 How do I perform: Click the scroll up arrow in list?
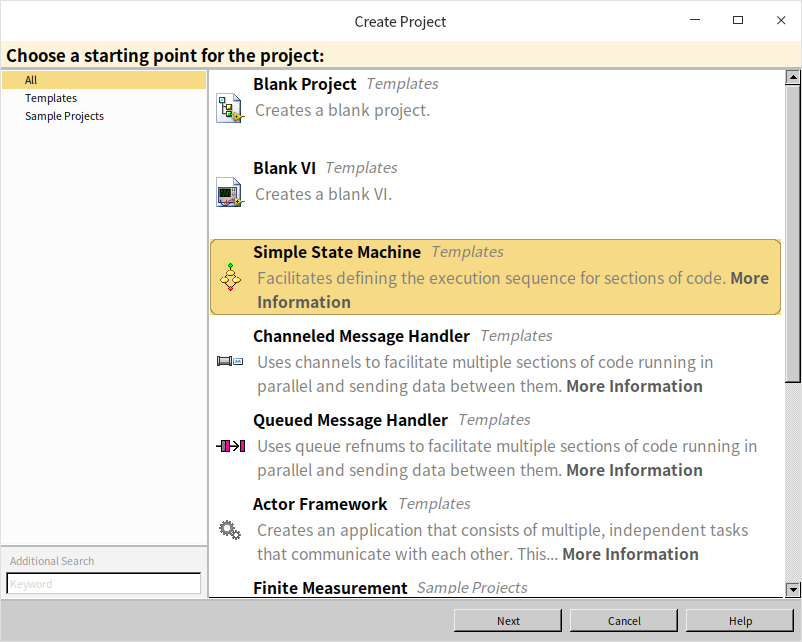[792, 77]
